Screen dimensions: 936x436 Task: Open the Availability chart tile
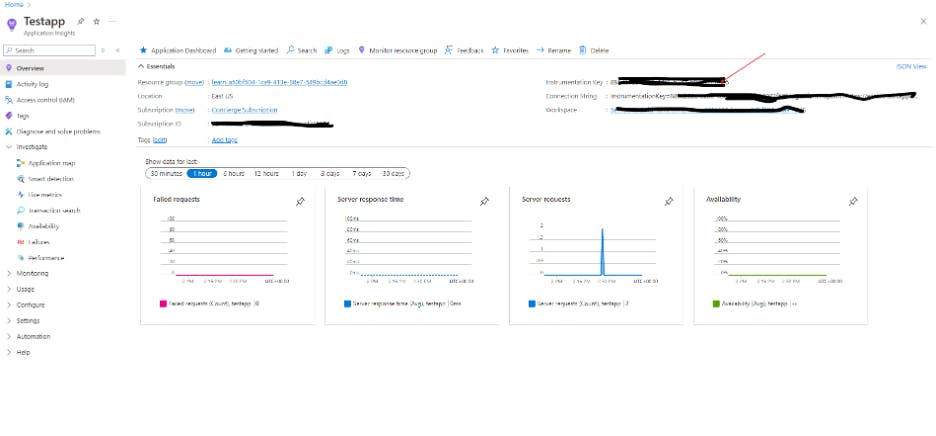tap(780, 256)
